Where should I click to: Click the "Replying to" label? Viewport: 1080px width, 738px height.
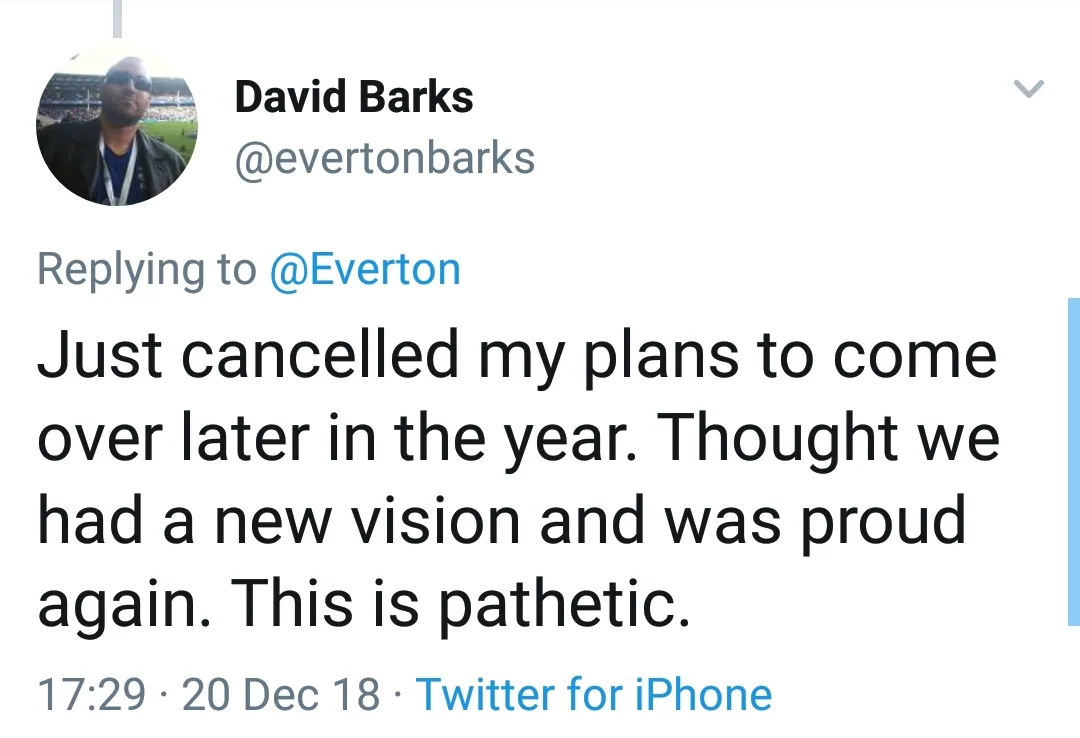pos(147,270)
